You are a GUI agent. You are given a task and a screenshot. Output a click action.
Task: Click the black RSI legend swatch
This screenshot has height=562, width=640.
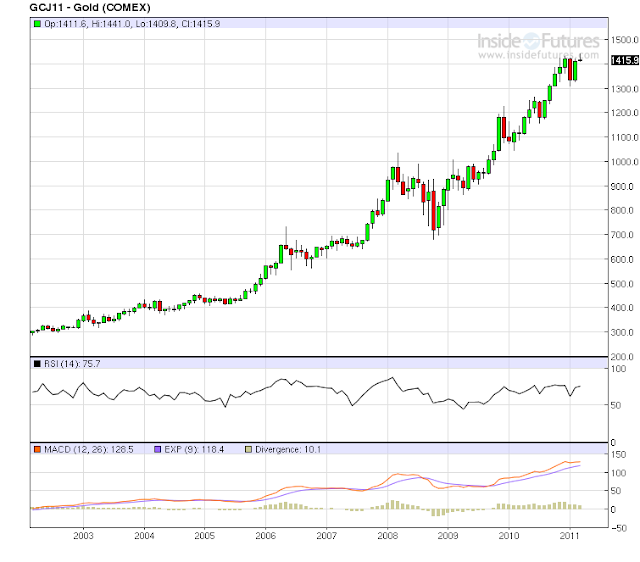coord(37,364)
